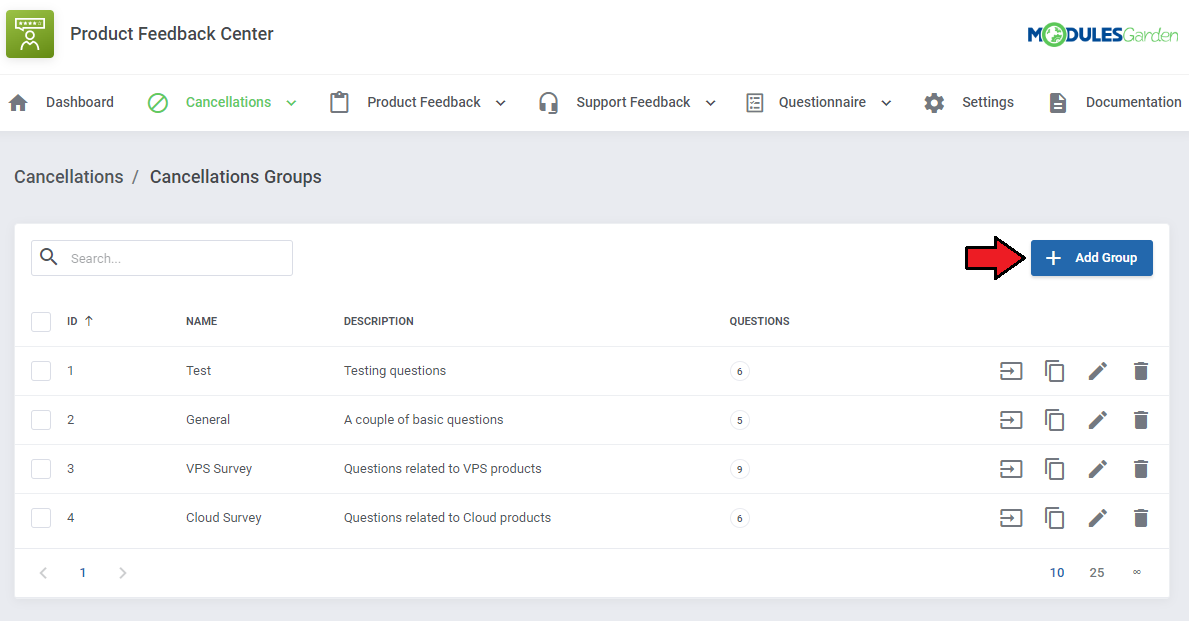Show unlimited entries per page
This screenshot has height=621, width=1189.
click(x=1137, y=572)
